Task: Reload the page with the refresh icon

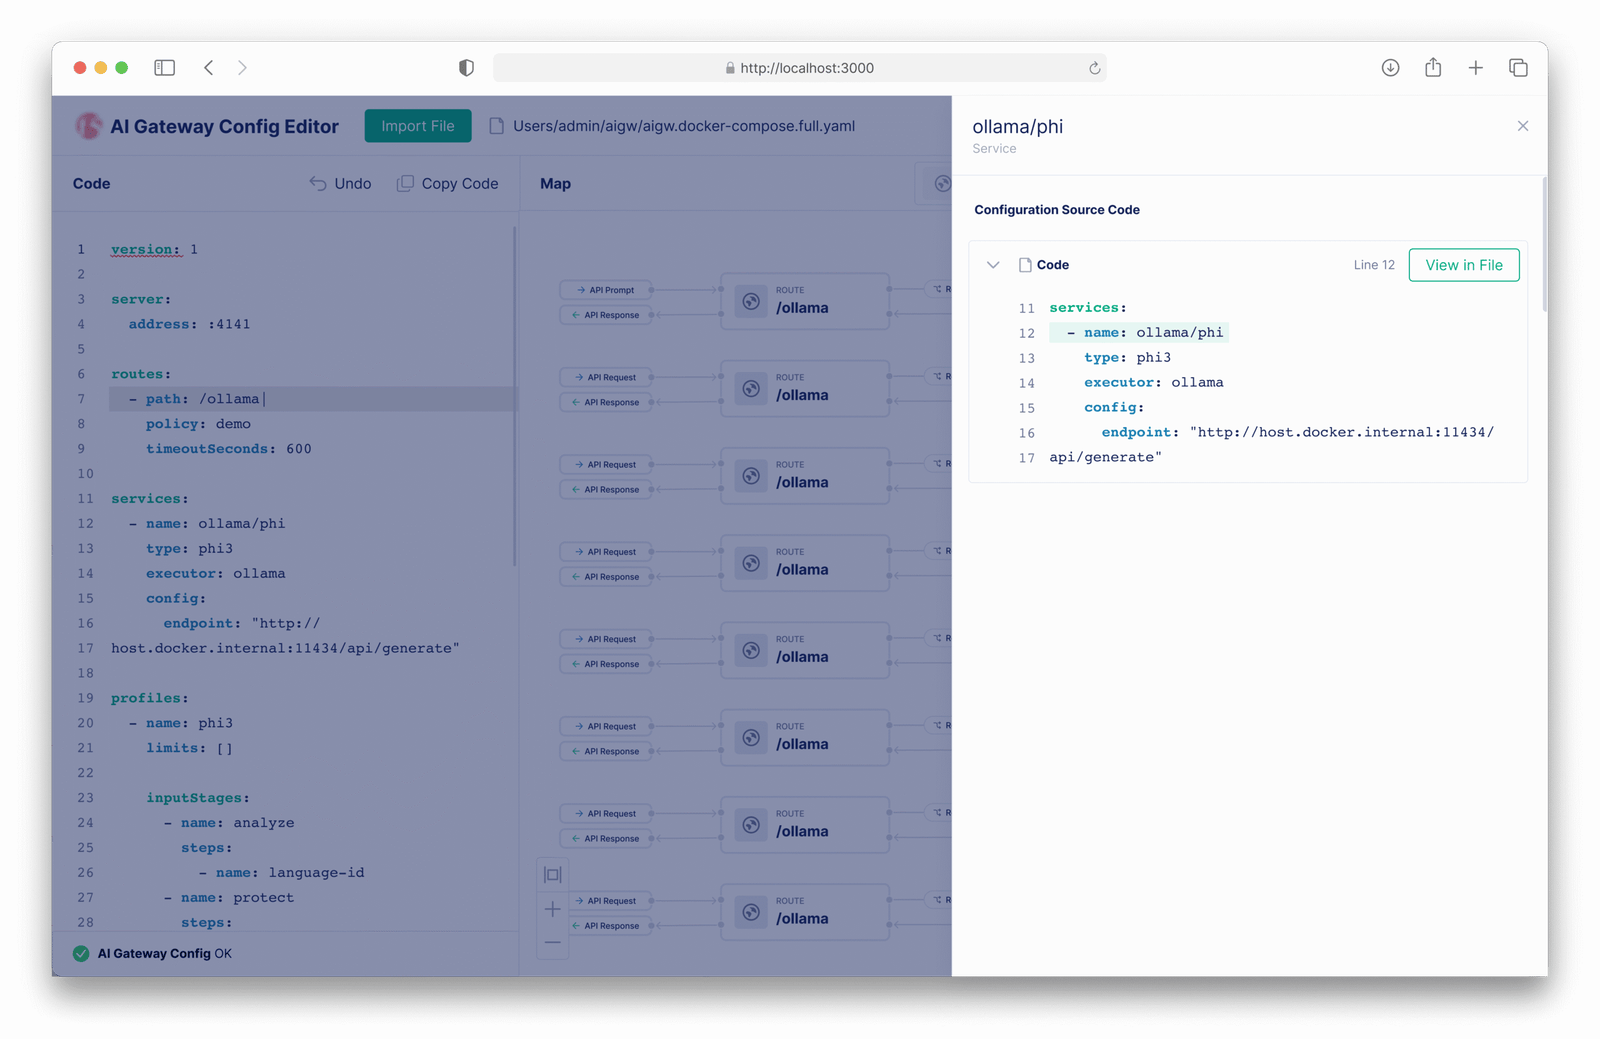Action: pyautogui.click(x=1095, y=68)
